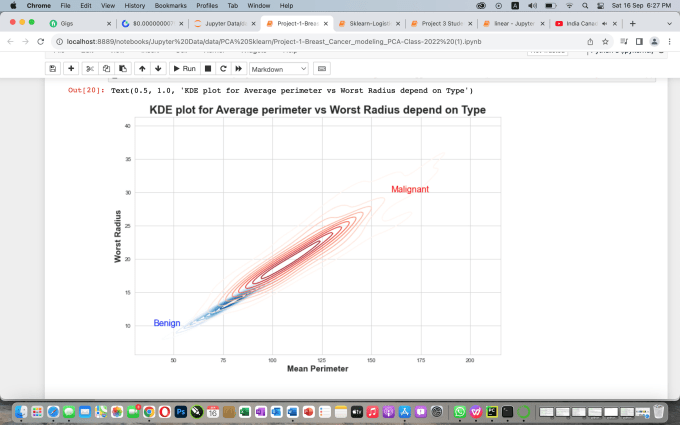Click the Malignant label on the plot
Screen dimensions: 680x425
pyautogui.click(x=410, y=189)
